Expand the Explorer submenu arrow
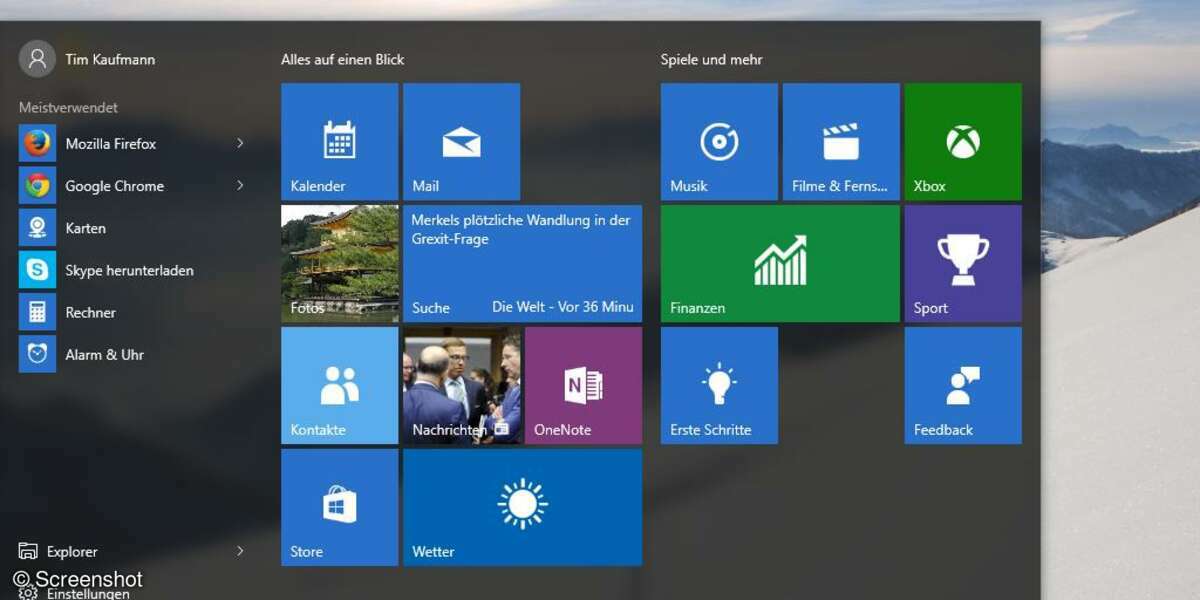 (x=240, y=551)
